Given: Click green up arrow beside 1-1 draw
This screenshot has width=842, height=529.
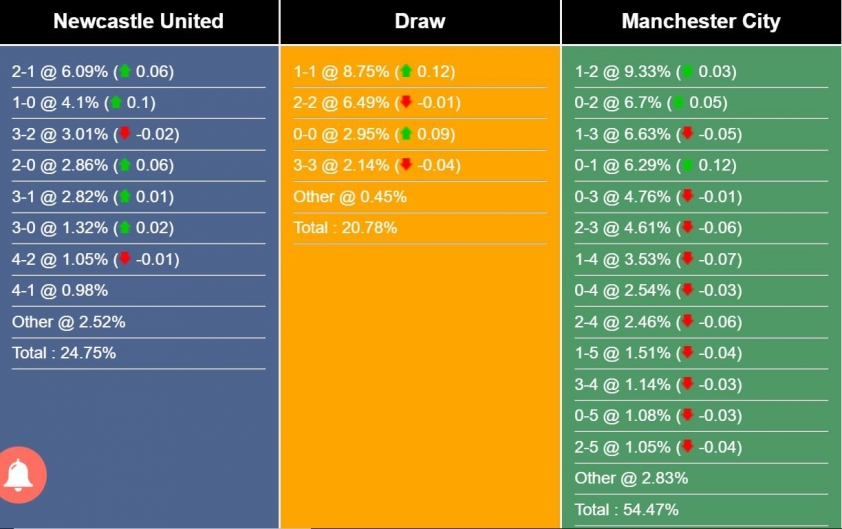Looking at the screenshot, I should [x=406, y=71].
